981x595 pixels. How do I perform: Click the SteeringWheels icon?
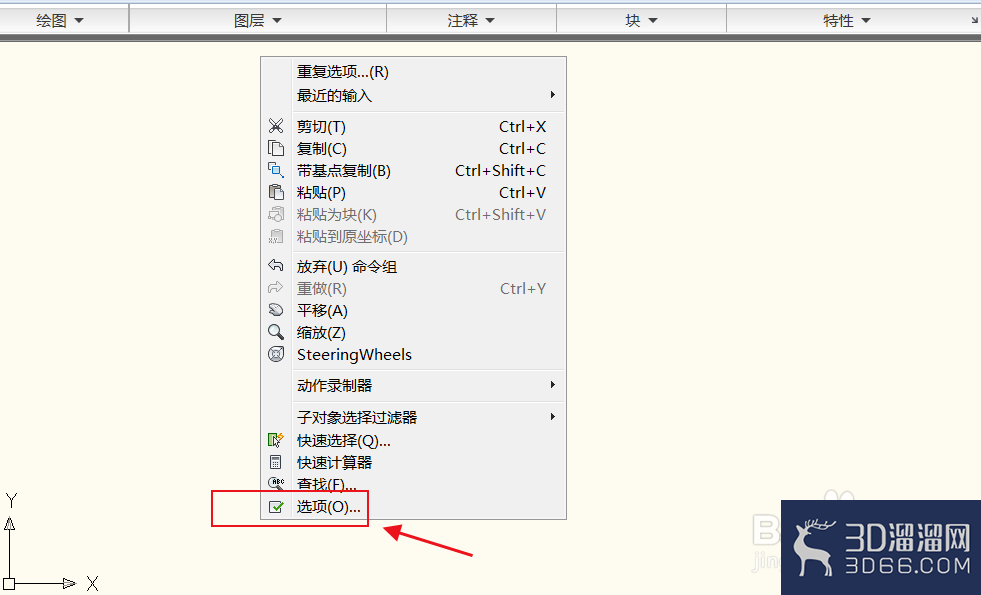276,354
